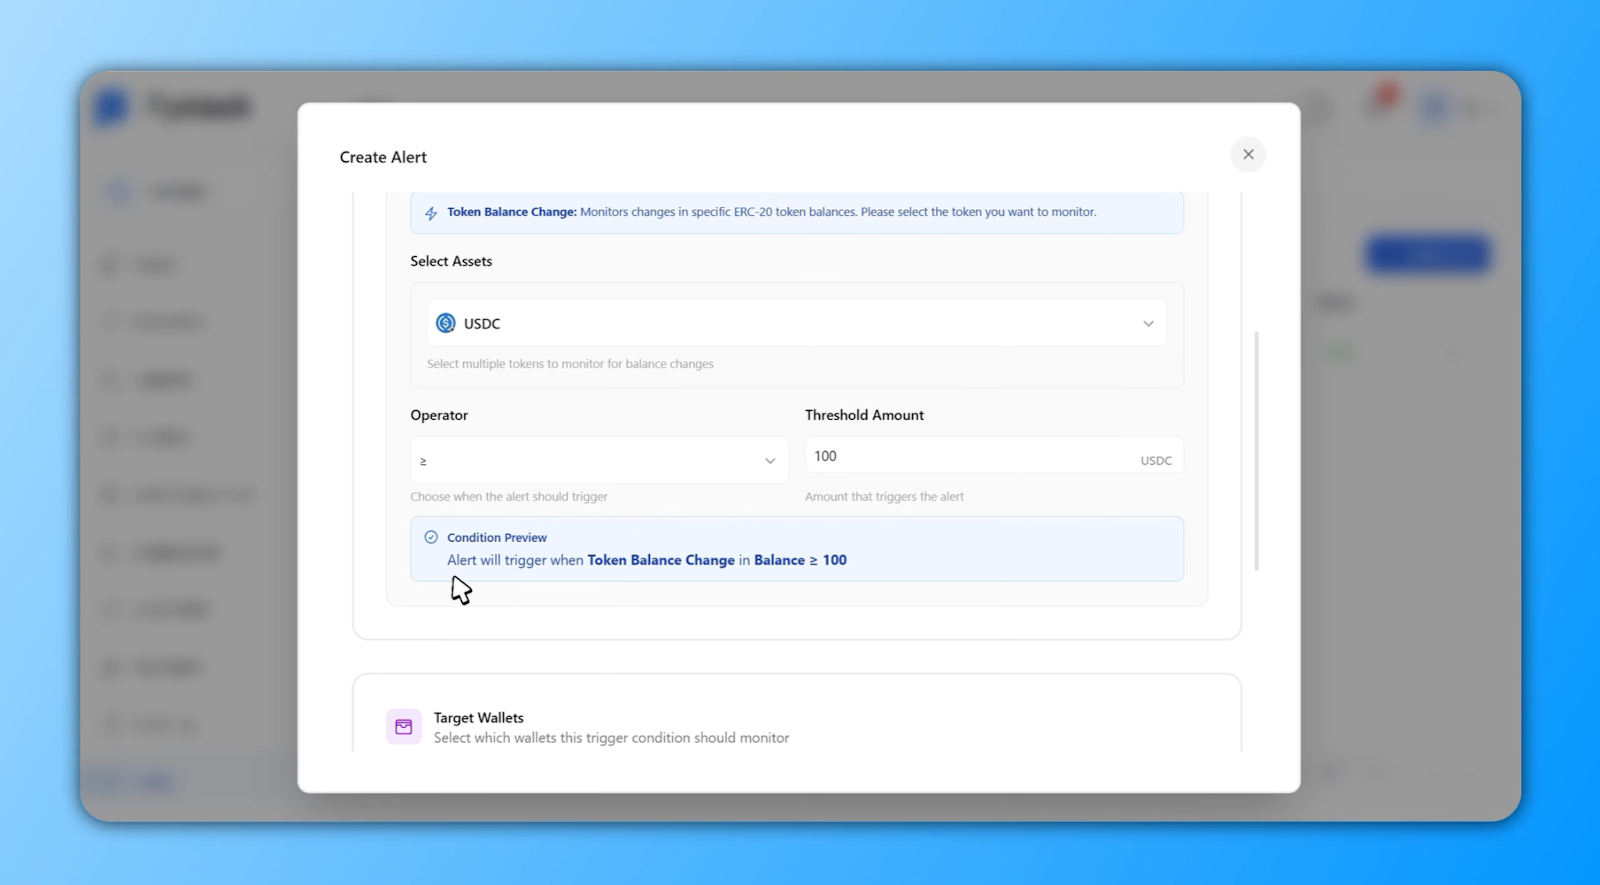Focus the Threshold Amount field showing 100
This screenshot has width=1600, height=885.
960,457
